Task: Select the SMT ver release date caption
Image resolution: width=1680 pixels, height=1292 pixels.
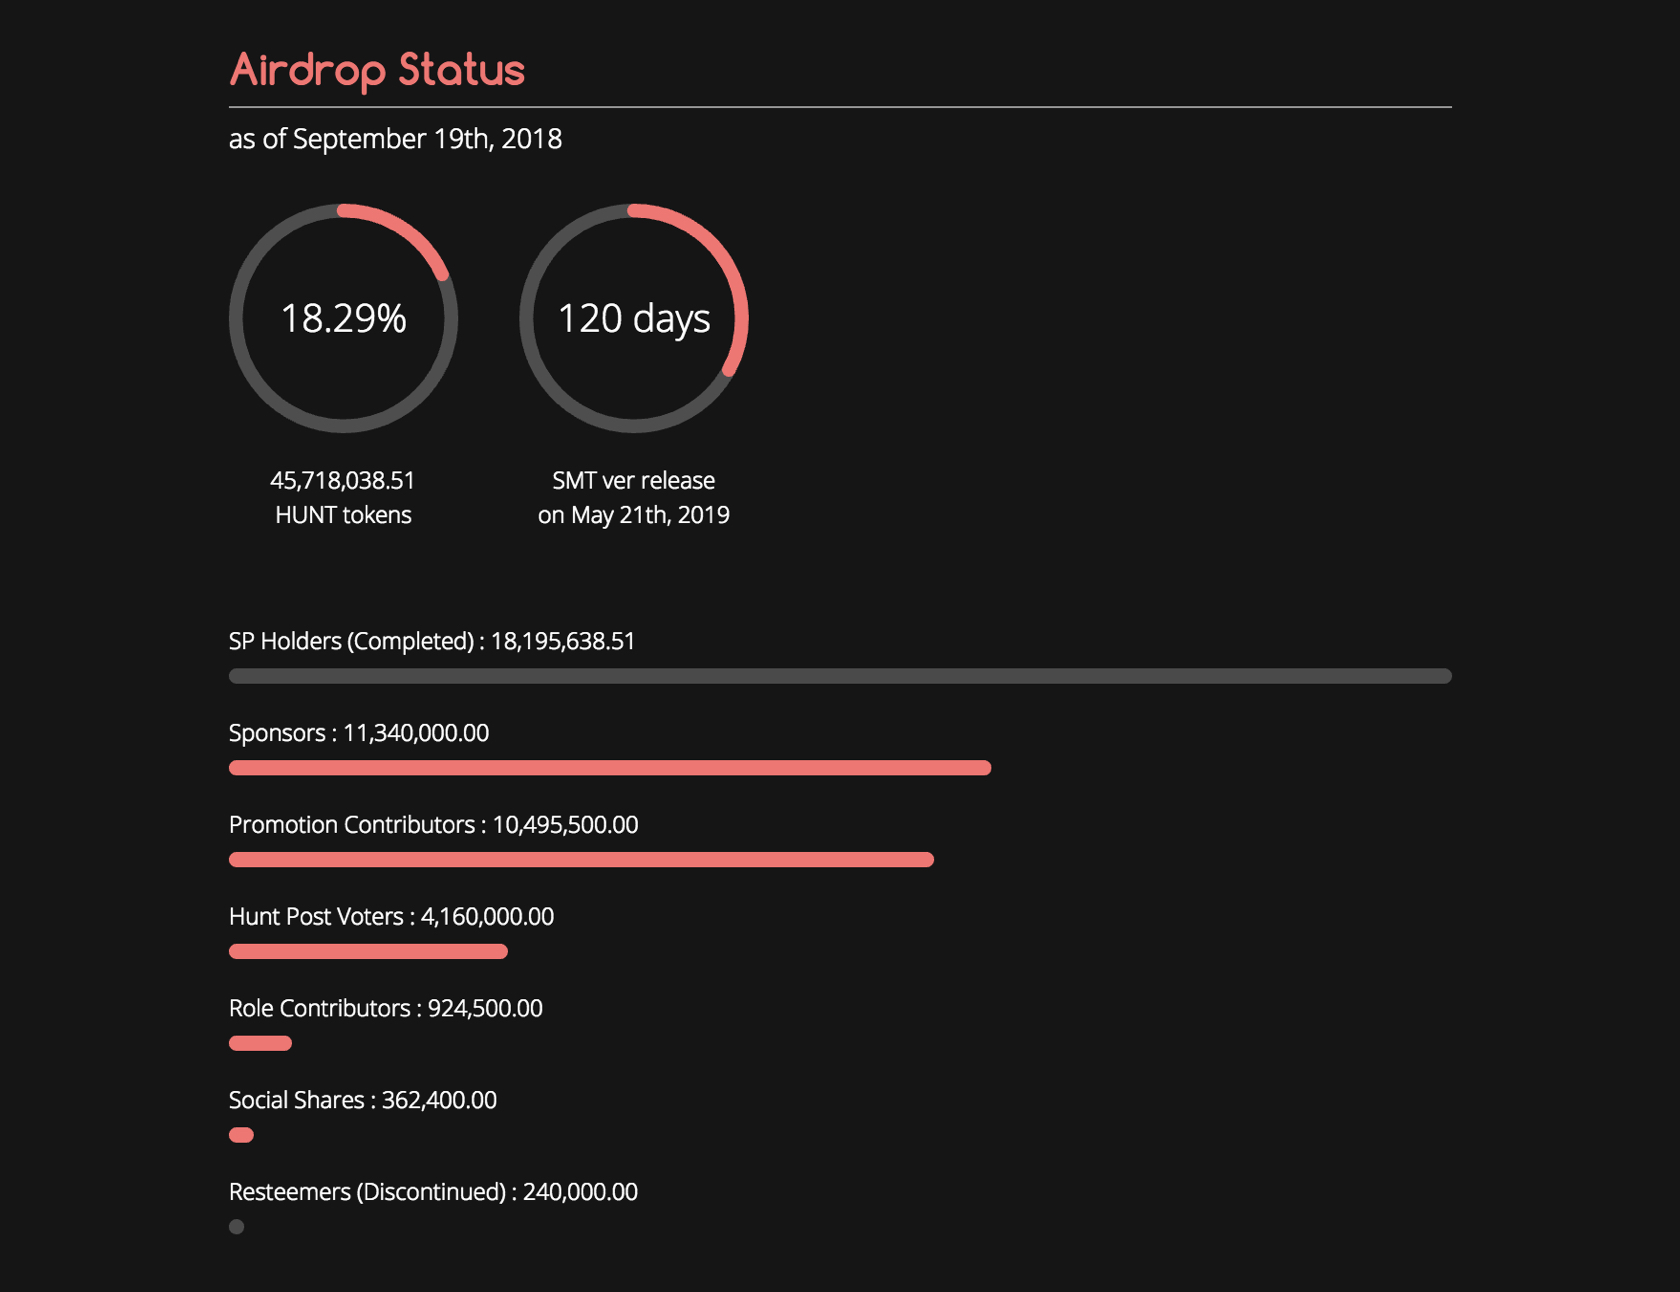Action: (633, 497)
